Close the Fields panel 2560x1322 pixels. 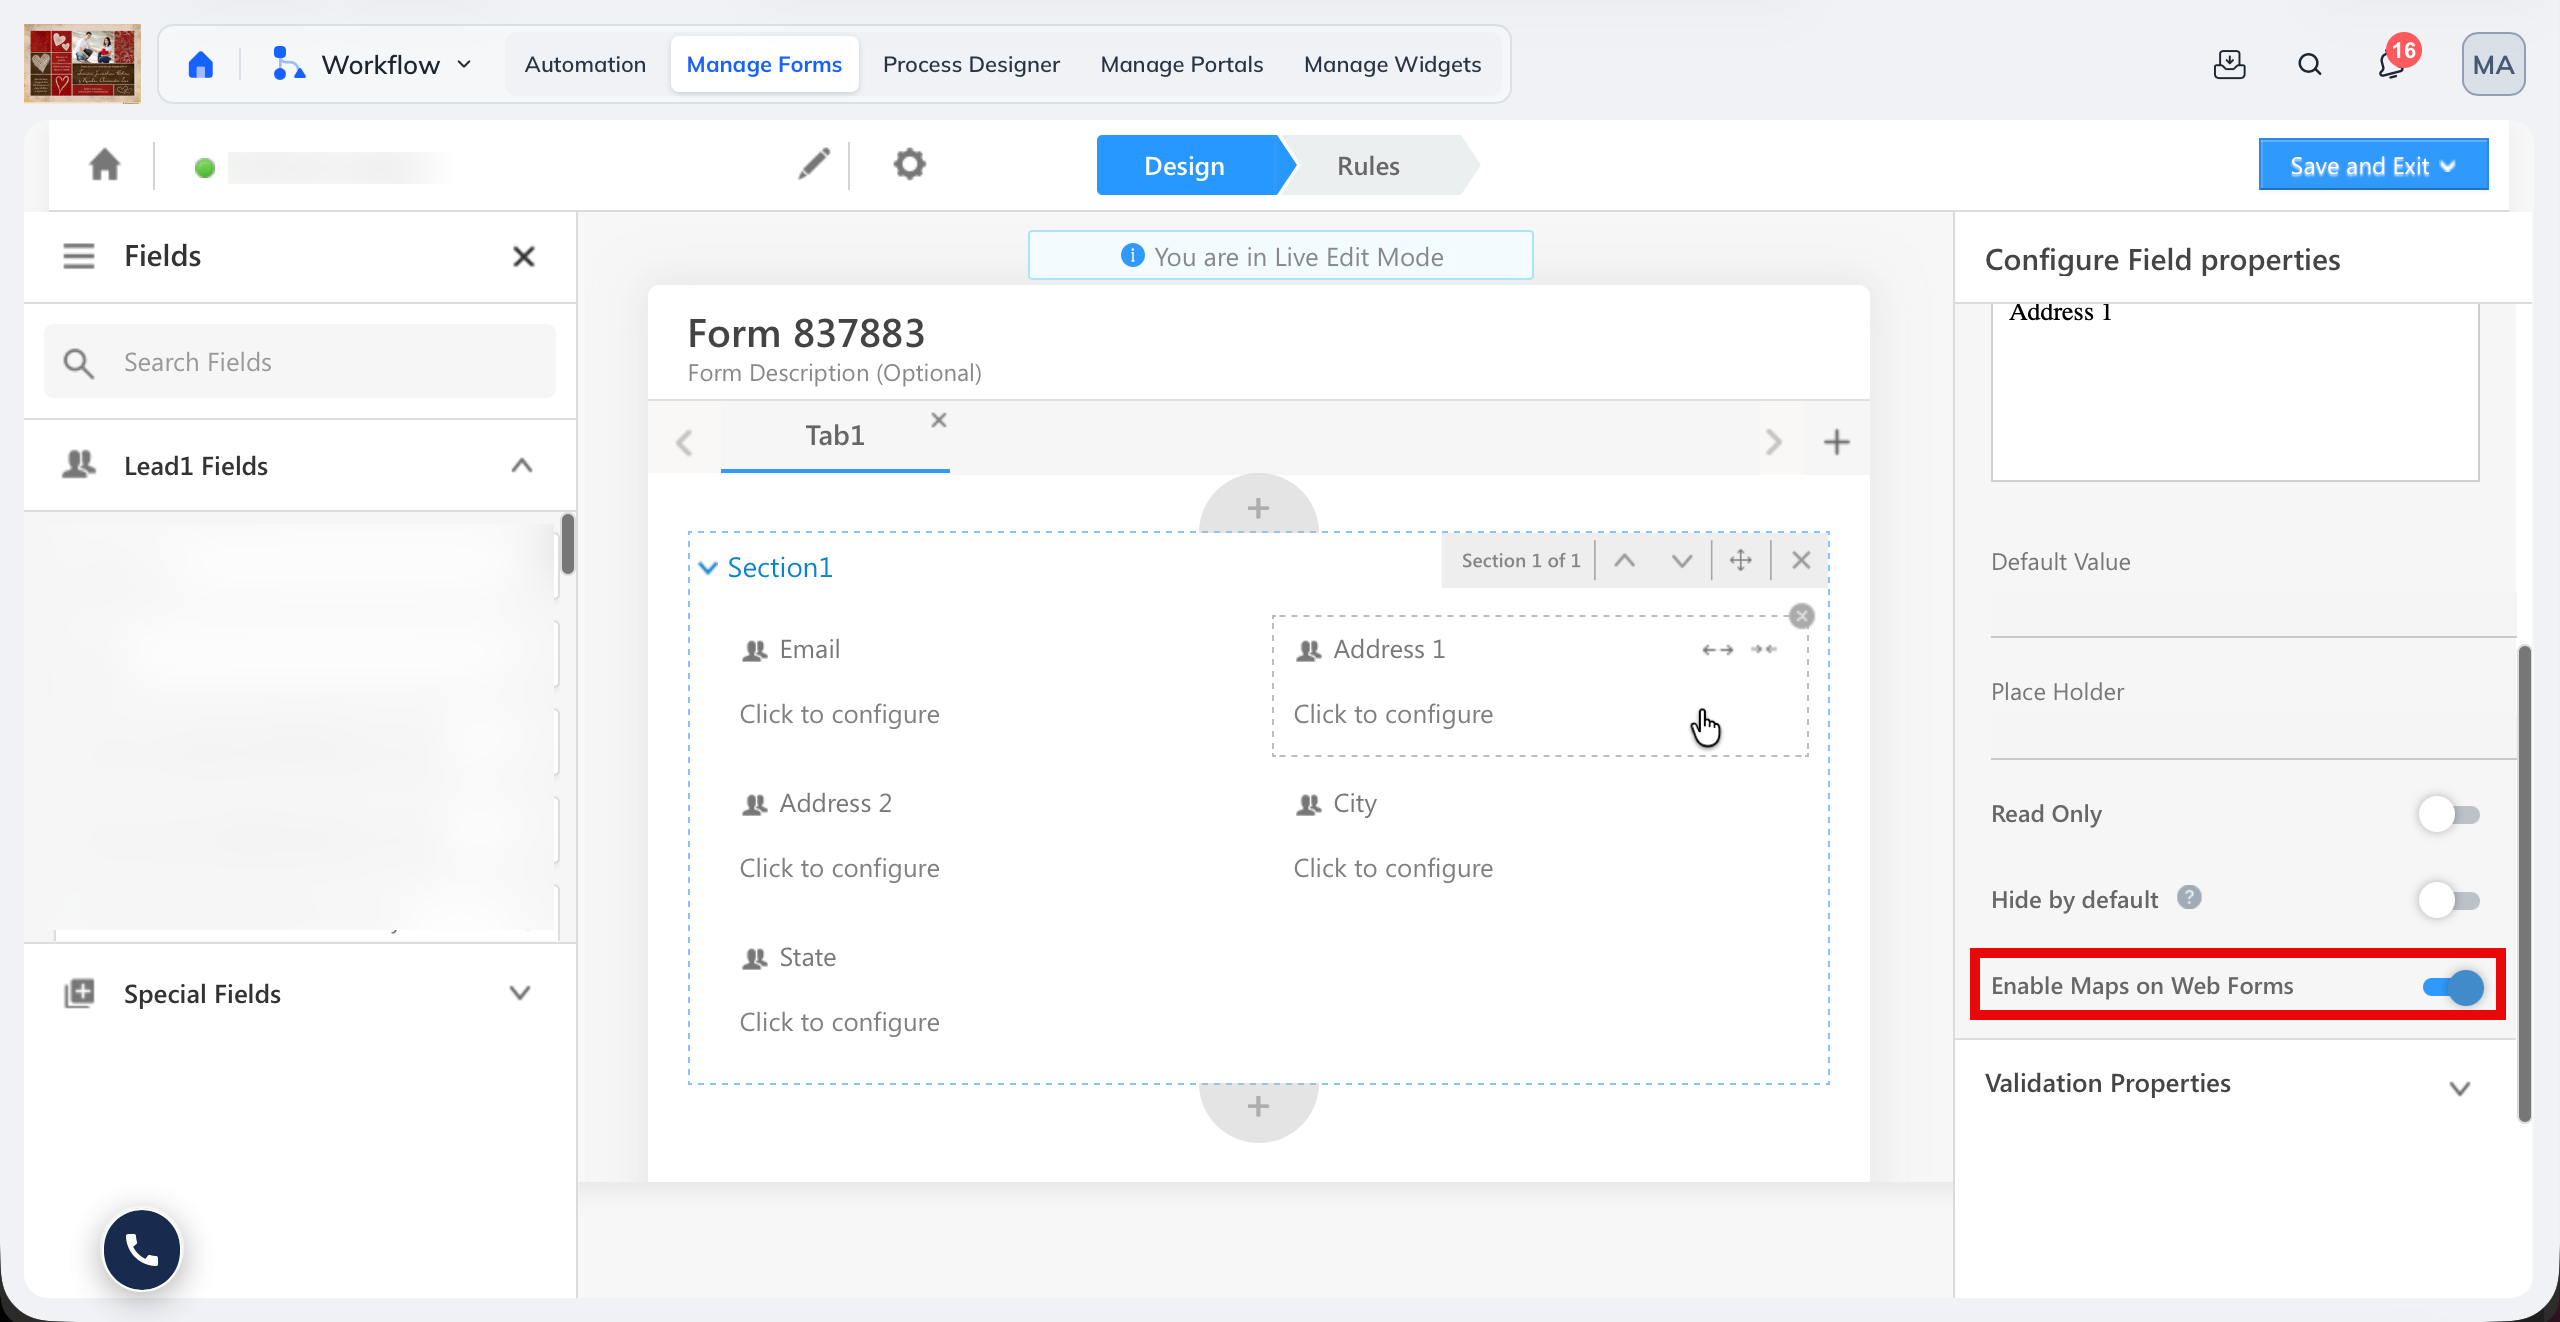tap(523, 257)
